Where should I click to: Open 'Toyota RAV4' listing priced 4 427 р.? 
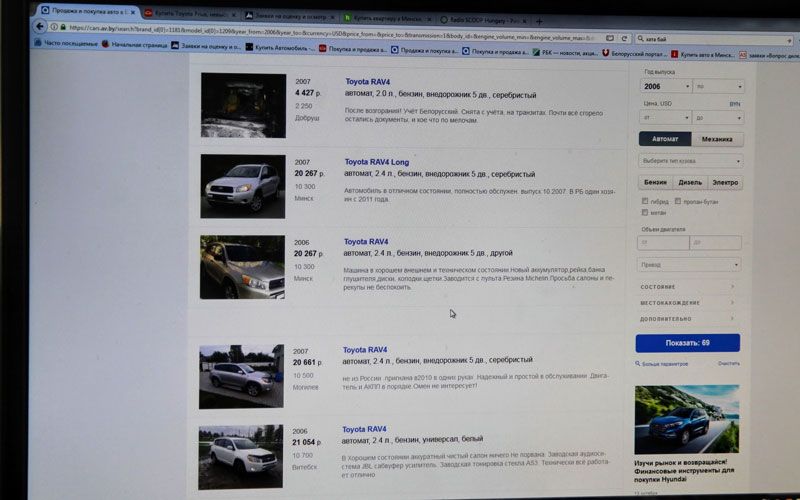367,82
